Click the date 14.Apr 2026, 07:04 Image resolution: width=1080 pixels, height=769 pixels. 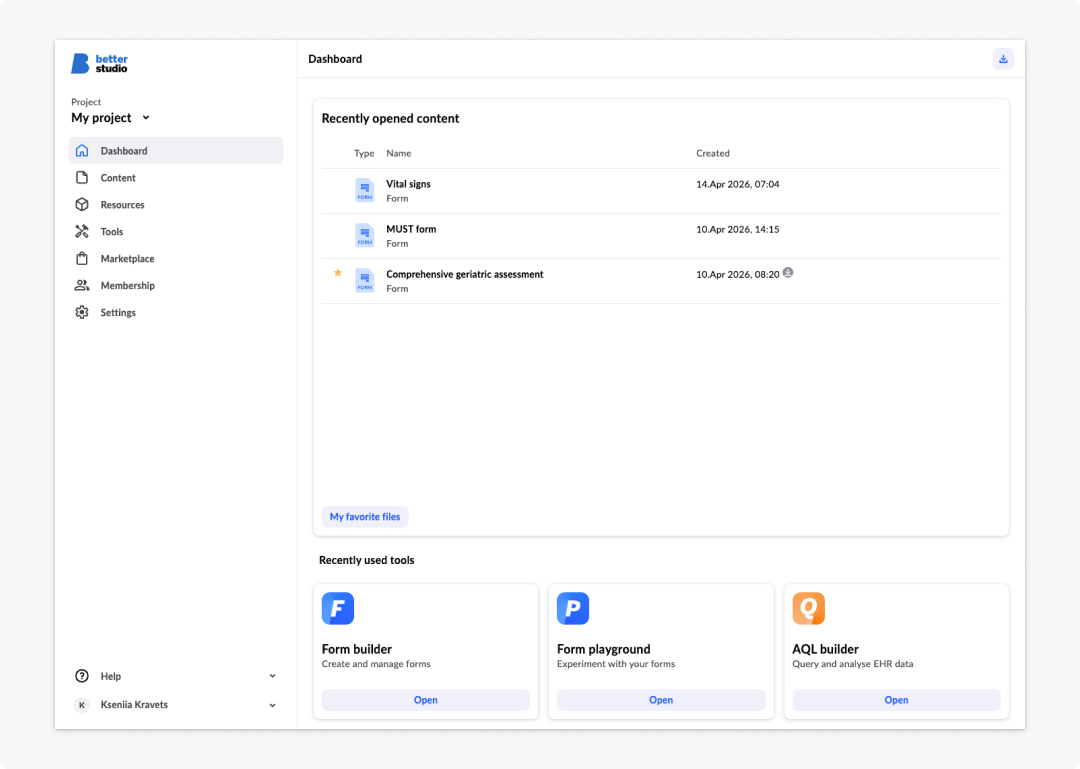click(x=737, y=184)
